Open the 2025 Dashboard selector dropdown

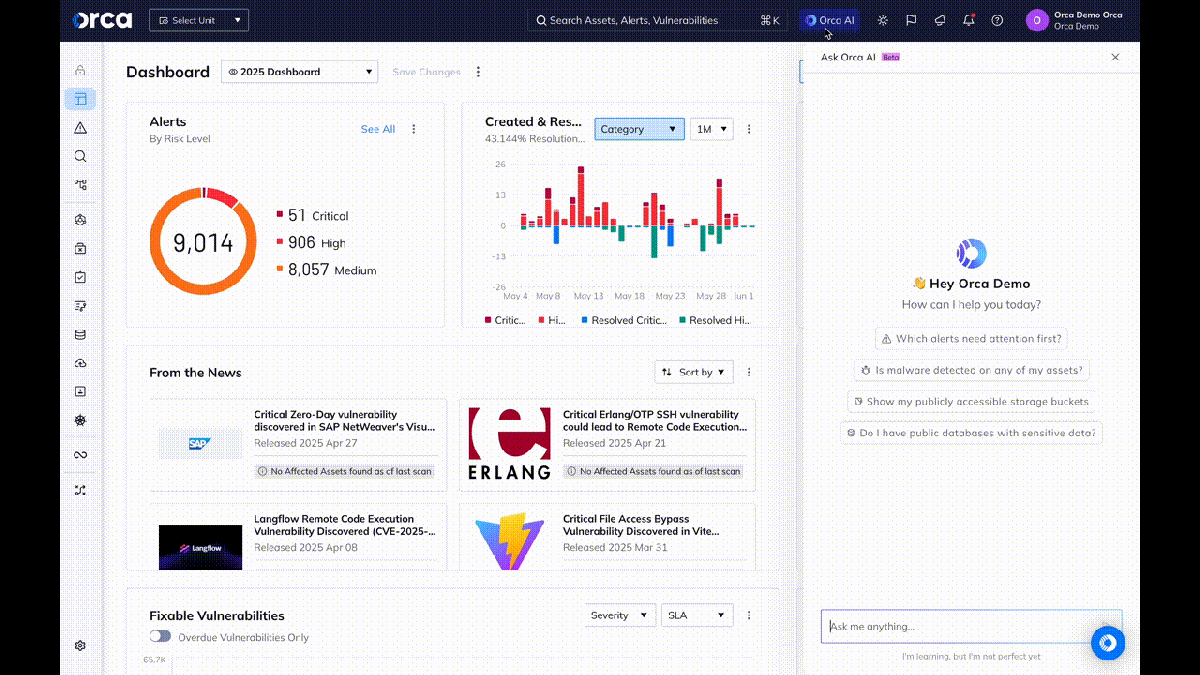299,72
